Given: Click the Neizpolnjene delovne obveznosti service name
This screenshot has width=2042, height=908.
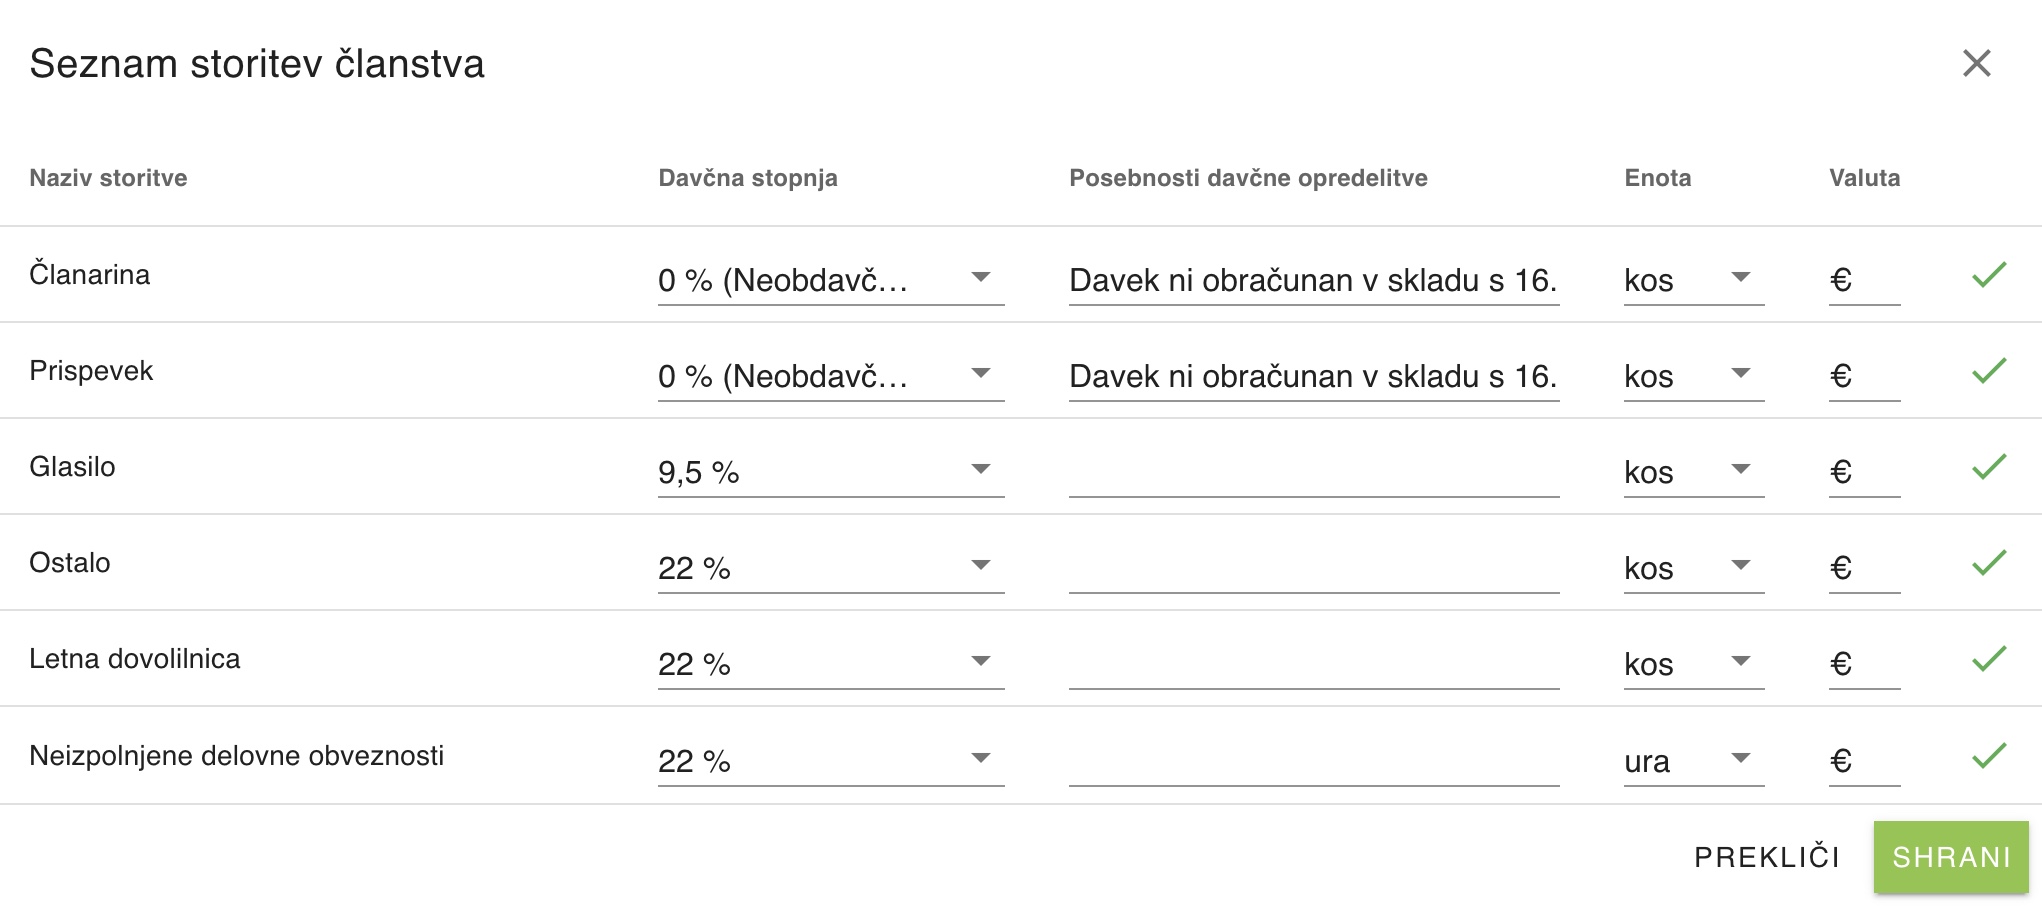Looking at the screenshot, I should 237,756.
